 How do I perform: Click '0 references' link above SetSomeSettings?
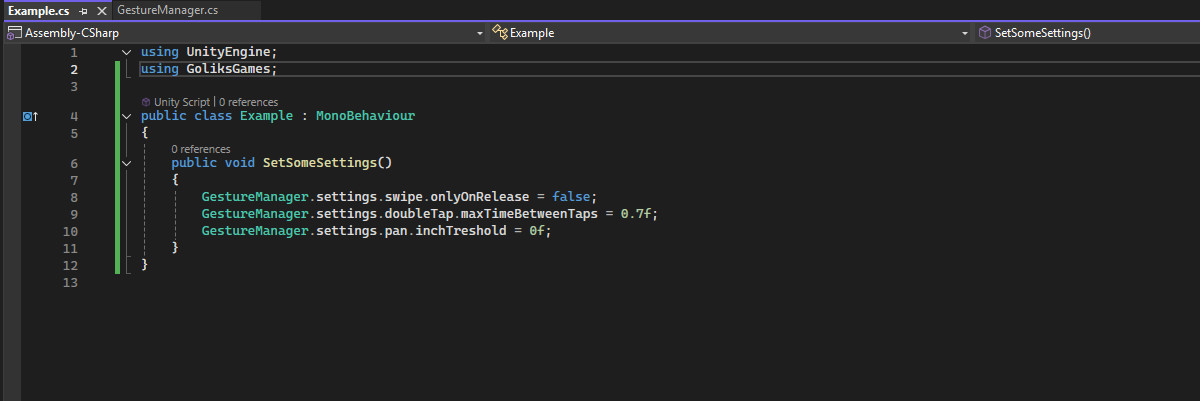tap(200, 149)
